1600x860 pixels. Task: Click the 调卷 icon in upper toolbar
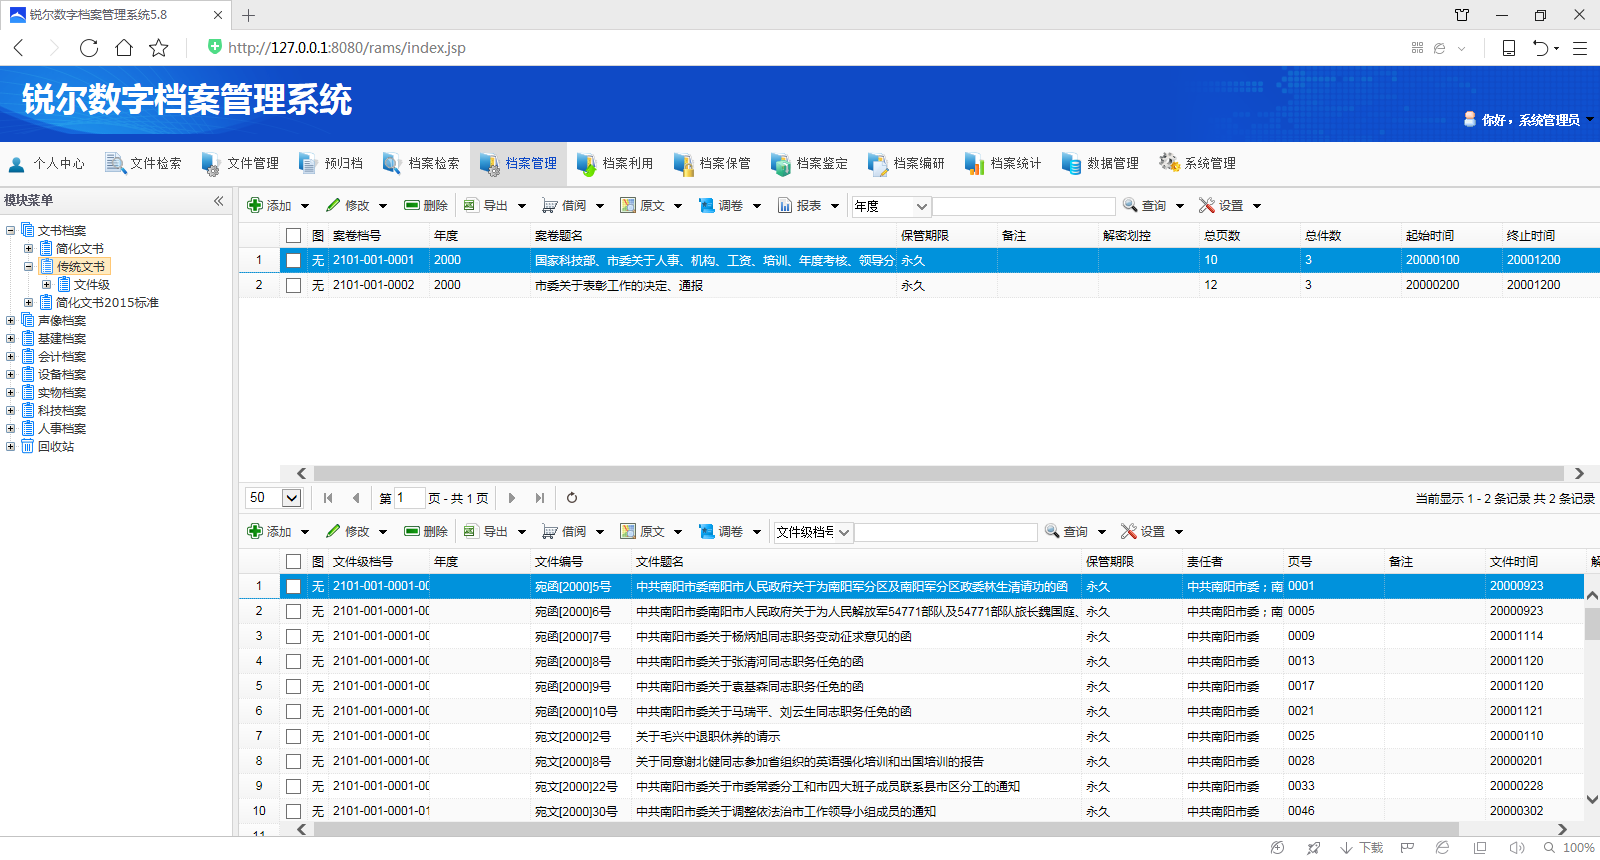point(706,205)
